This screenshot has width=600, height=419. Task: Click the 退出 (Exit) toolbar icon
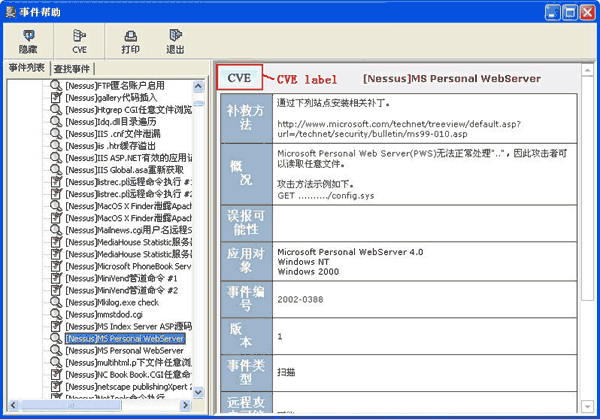(175, 40)
